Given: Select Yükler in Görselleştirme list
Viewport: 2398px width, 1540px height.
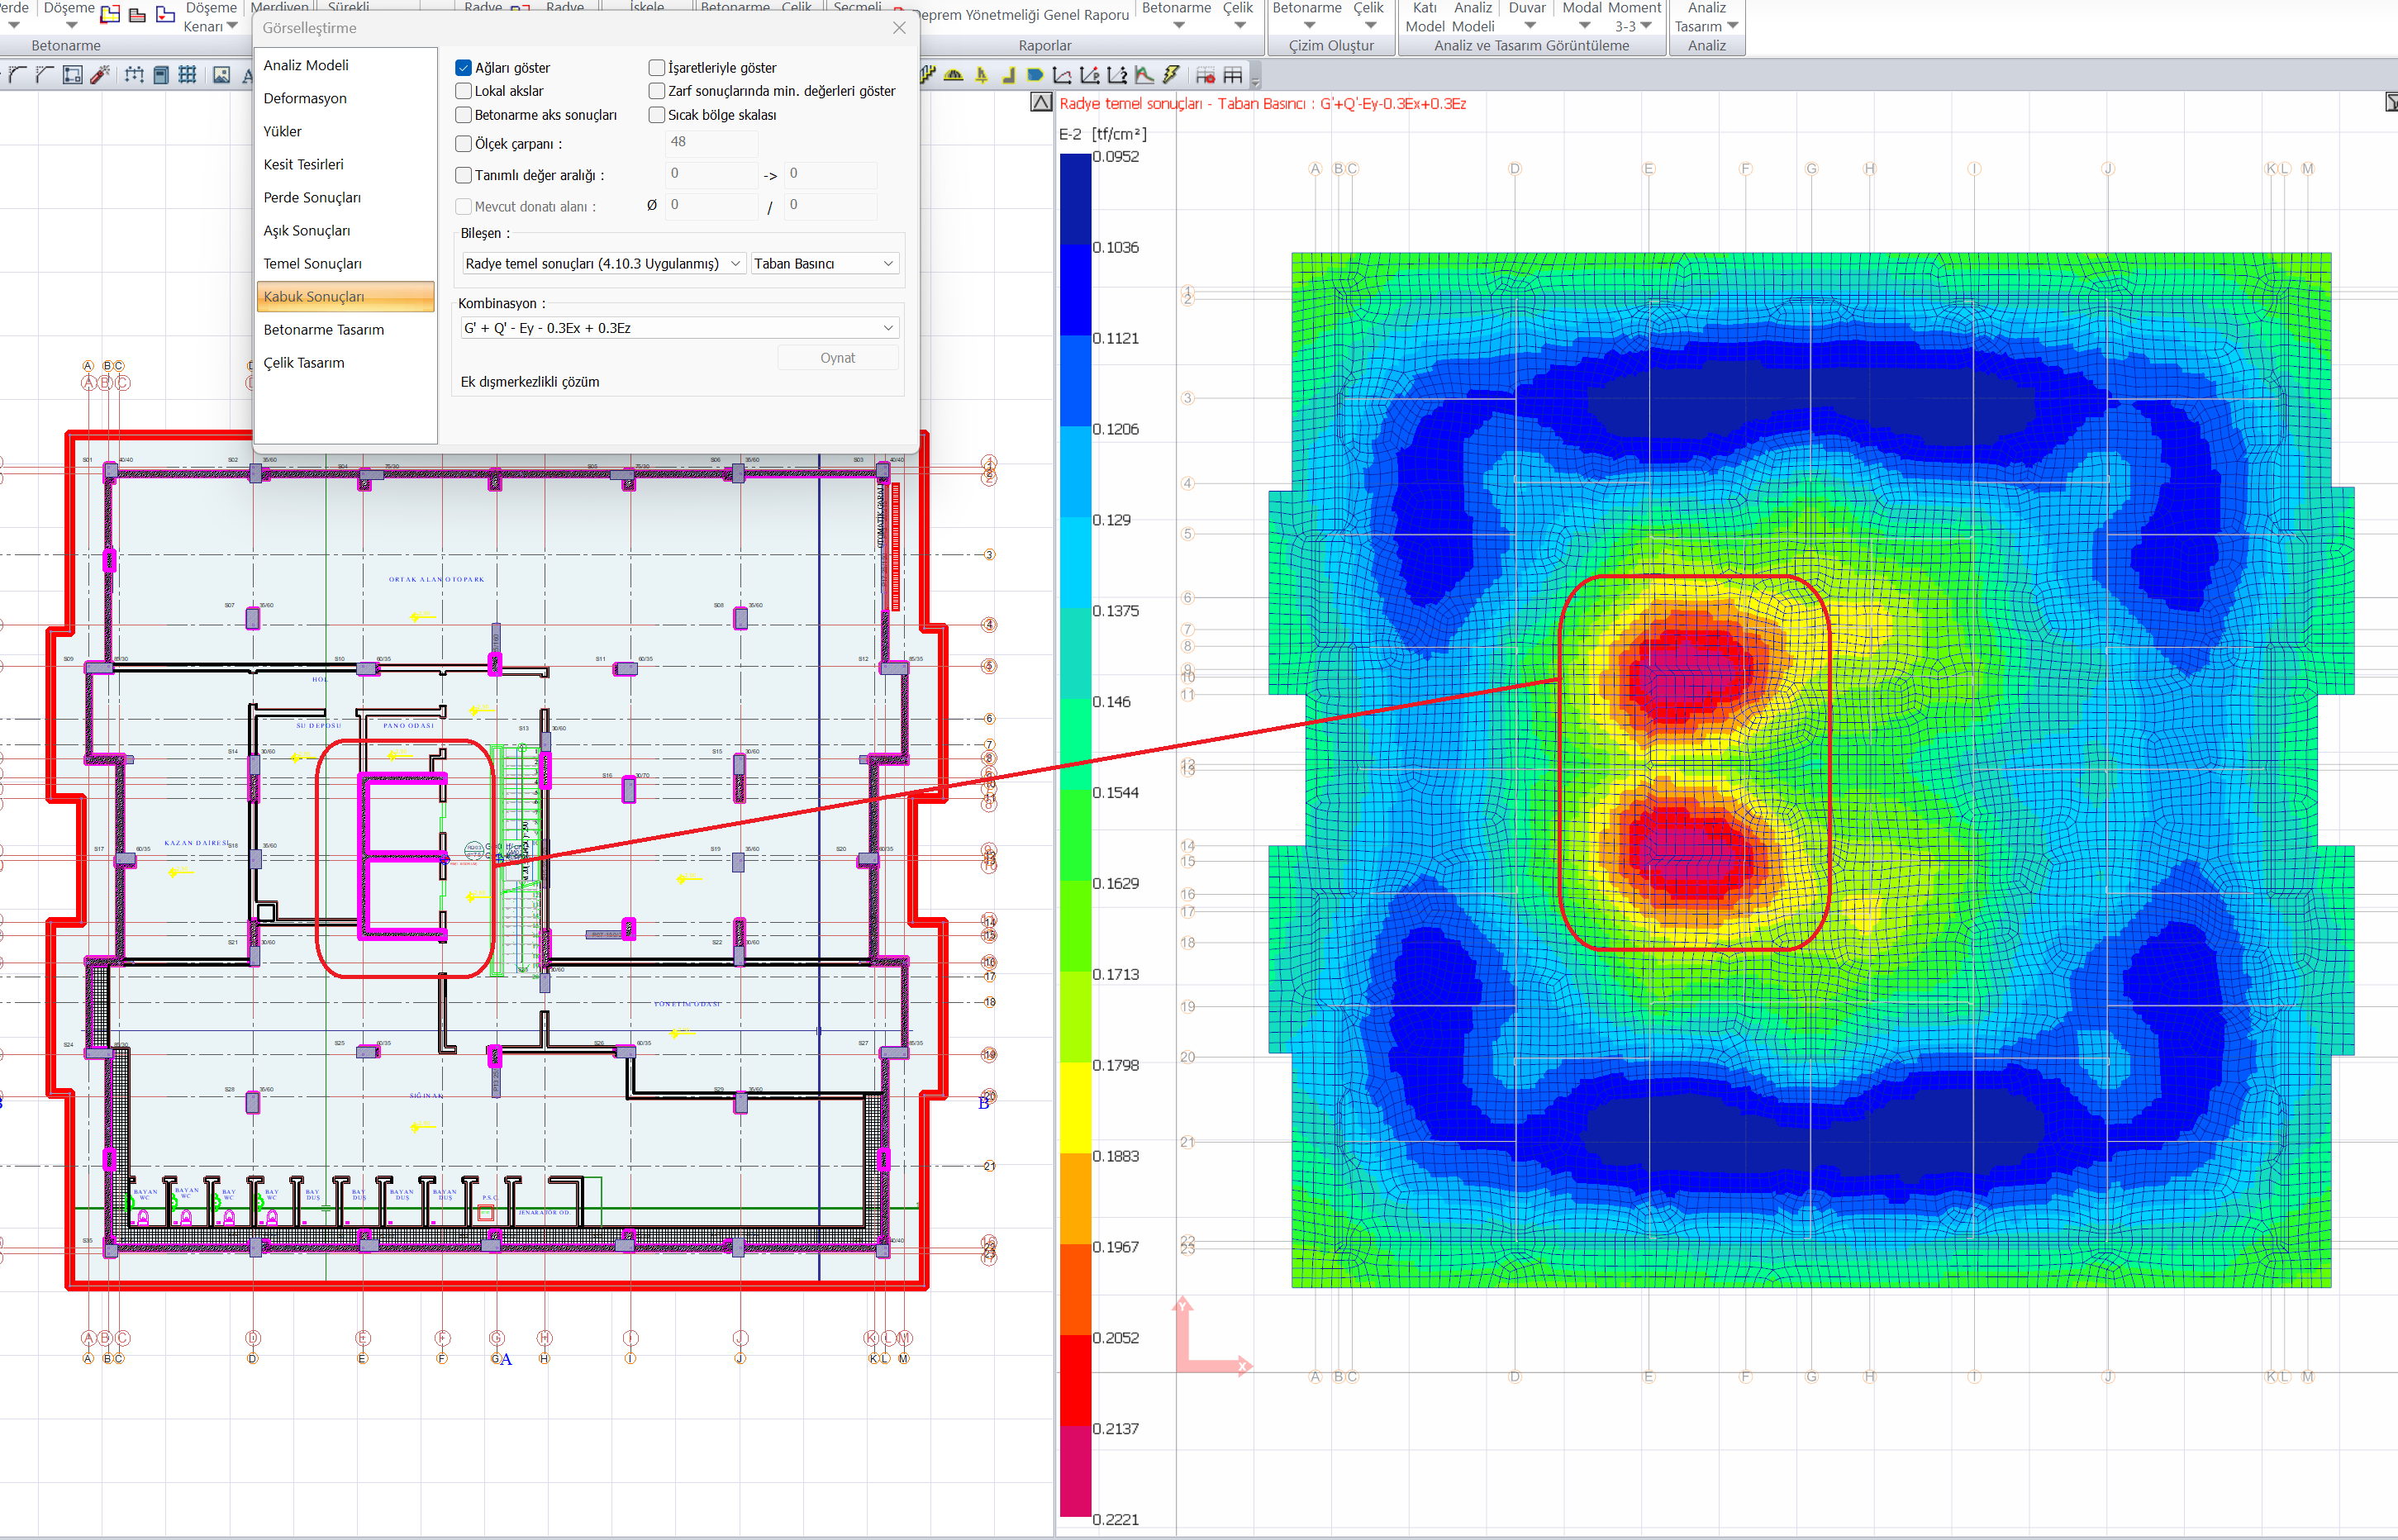Looking at the screenshot, I should tap(345, 131).
